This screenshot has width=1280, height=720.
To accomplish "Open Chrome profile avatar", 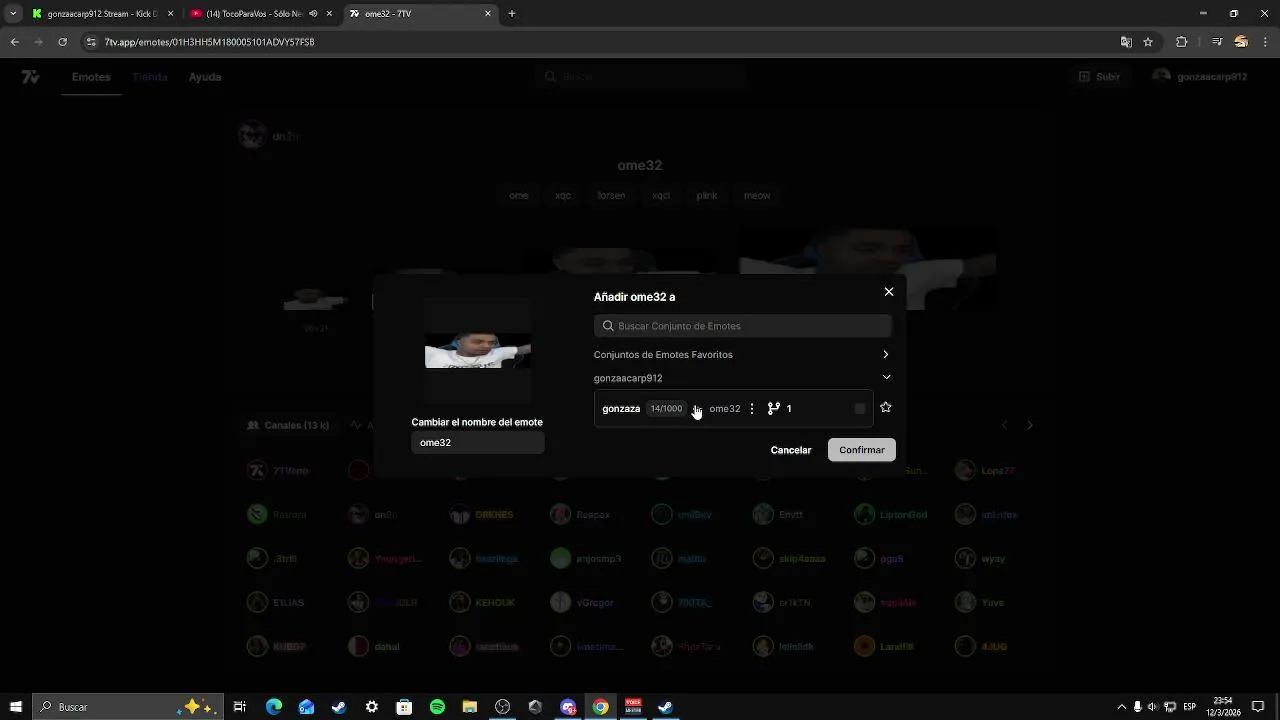I will [x=1241, y=42].
